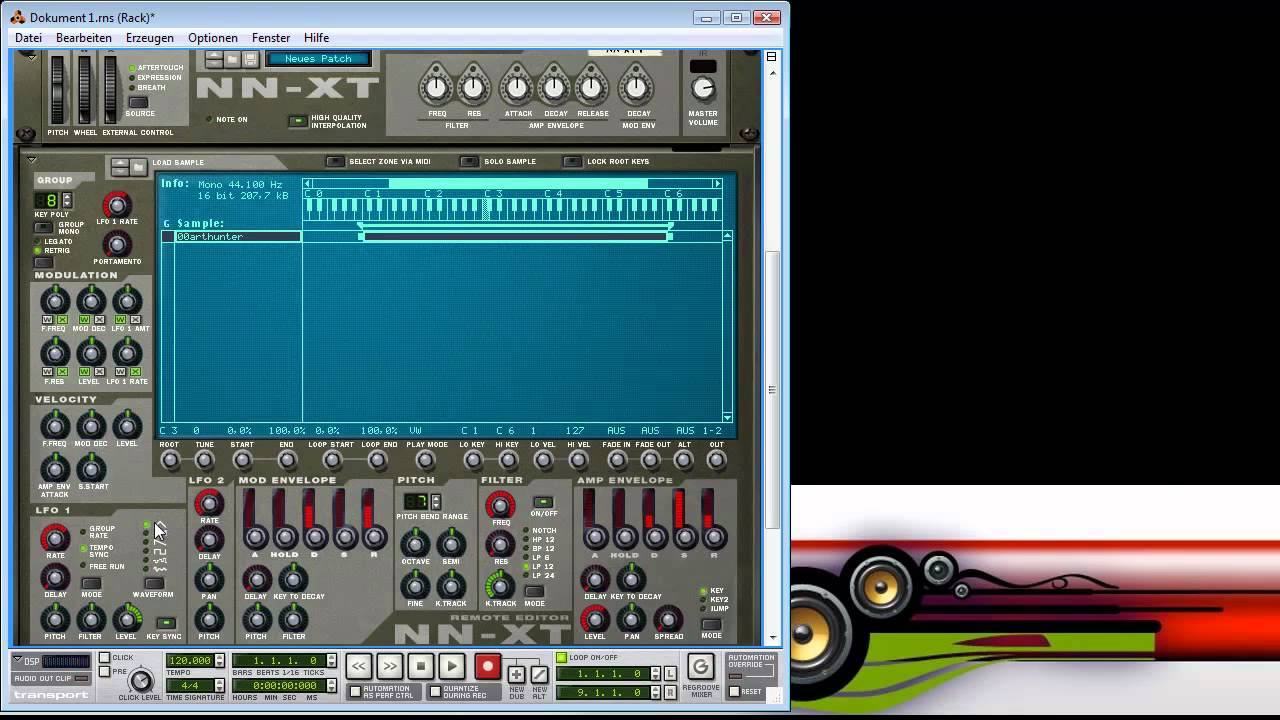Open patch browser folder icon beside Neues Patch
1280x720 pixels.
(x=232, y=60)
